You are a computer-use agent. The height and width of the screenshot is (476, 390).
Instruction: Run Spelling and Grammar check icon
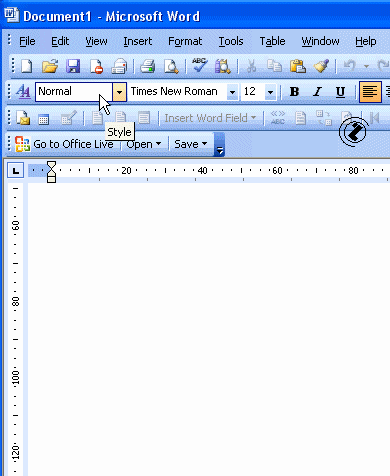(199, 65)
